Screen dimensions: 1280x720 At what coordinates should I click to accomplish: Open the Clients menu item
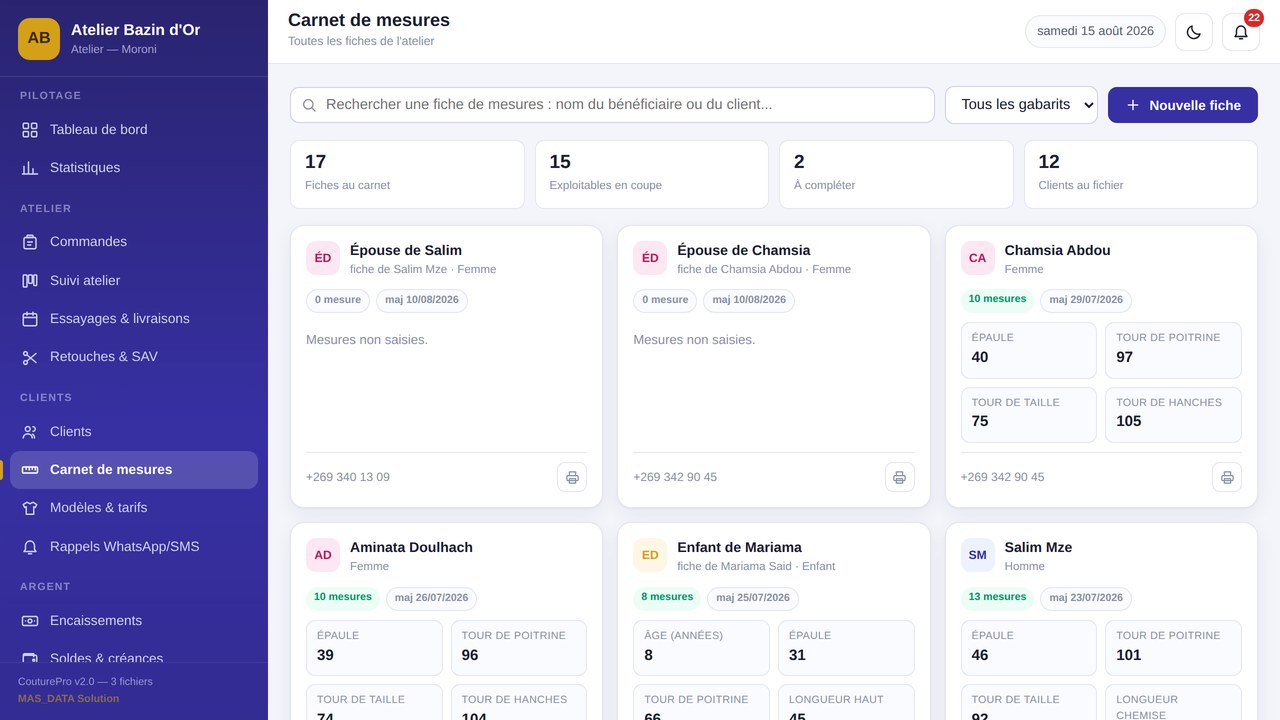click(x=134, y=432)
